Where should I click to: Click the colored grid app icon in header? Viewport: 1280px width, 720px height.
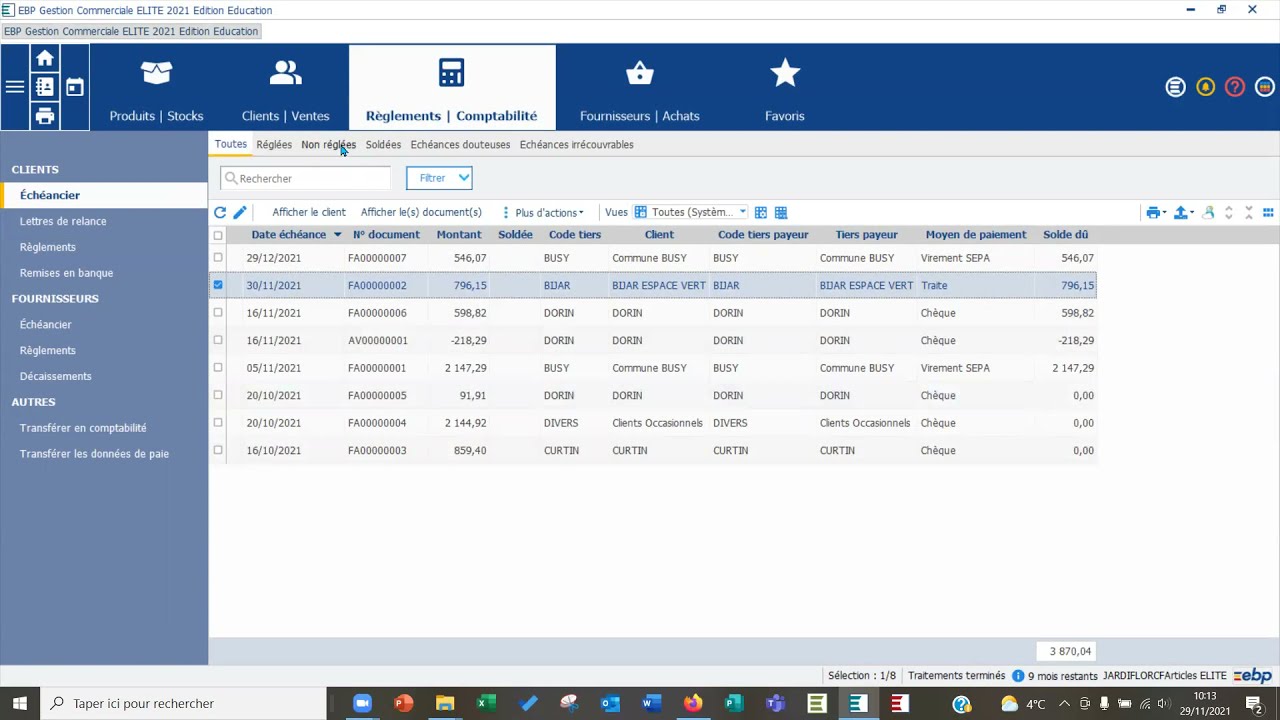tap(1264, 87)
